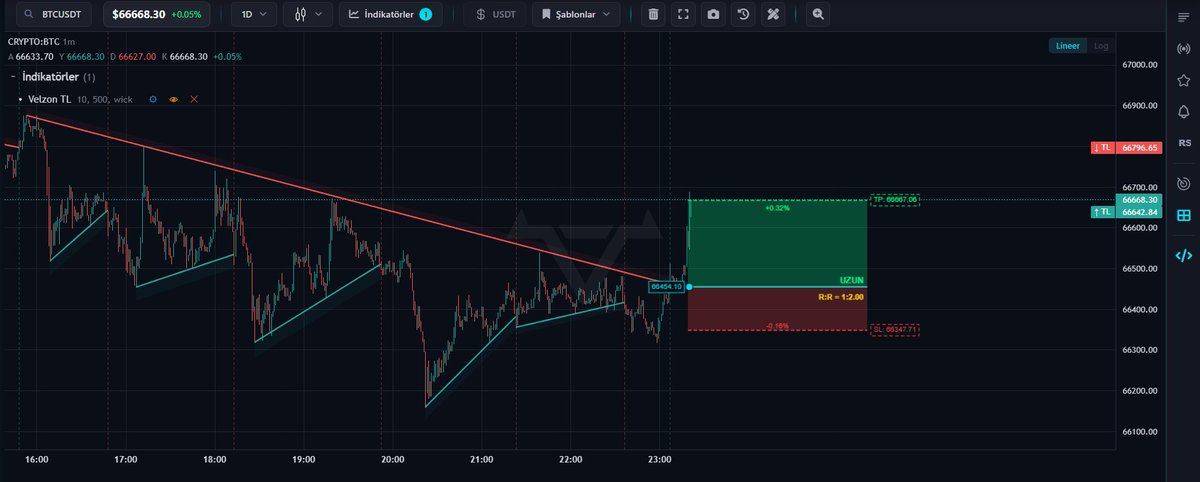
Task: Click the trash delete drawings icon
Action: [x=653, y=15]
